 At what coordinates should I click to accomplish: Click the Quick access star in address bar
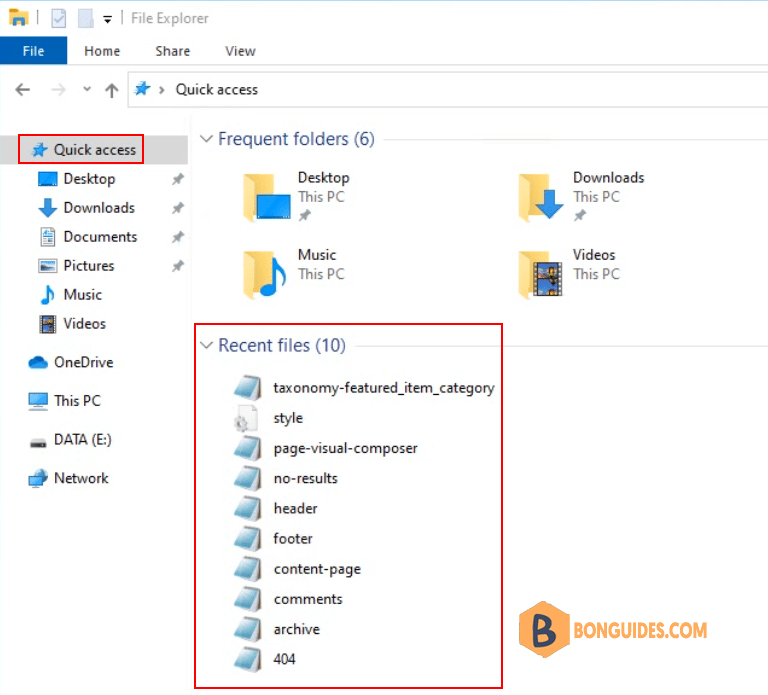(x=143, y=89)
